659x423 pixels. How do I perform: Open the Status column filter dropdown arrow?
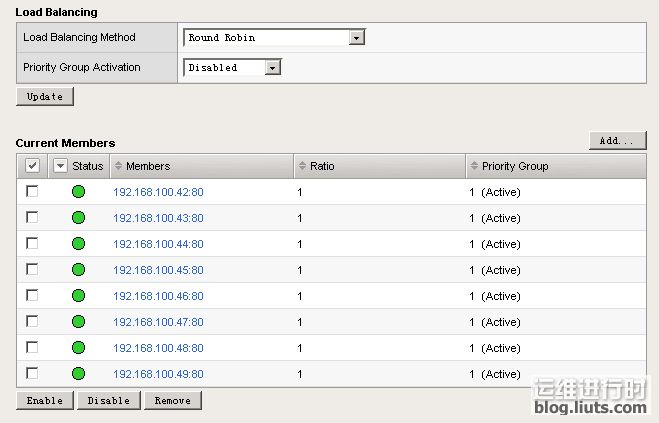click(x=60, y=166)
